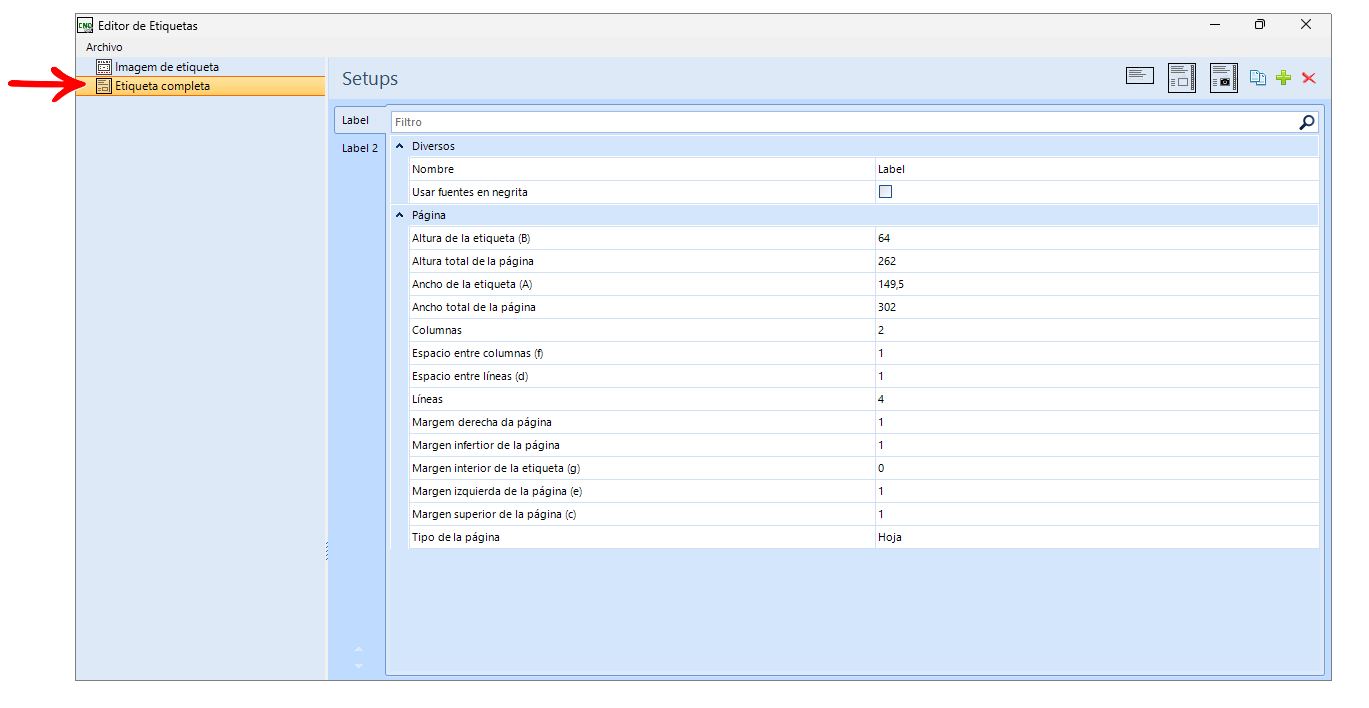Switch to the 'Label 2' tab

(360, 148)
